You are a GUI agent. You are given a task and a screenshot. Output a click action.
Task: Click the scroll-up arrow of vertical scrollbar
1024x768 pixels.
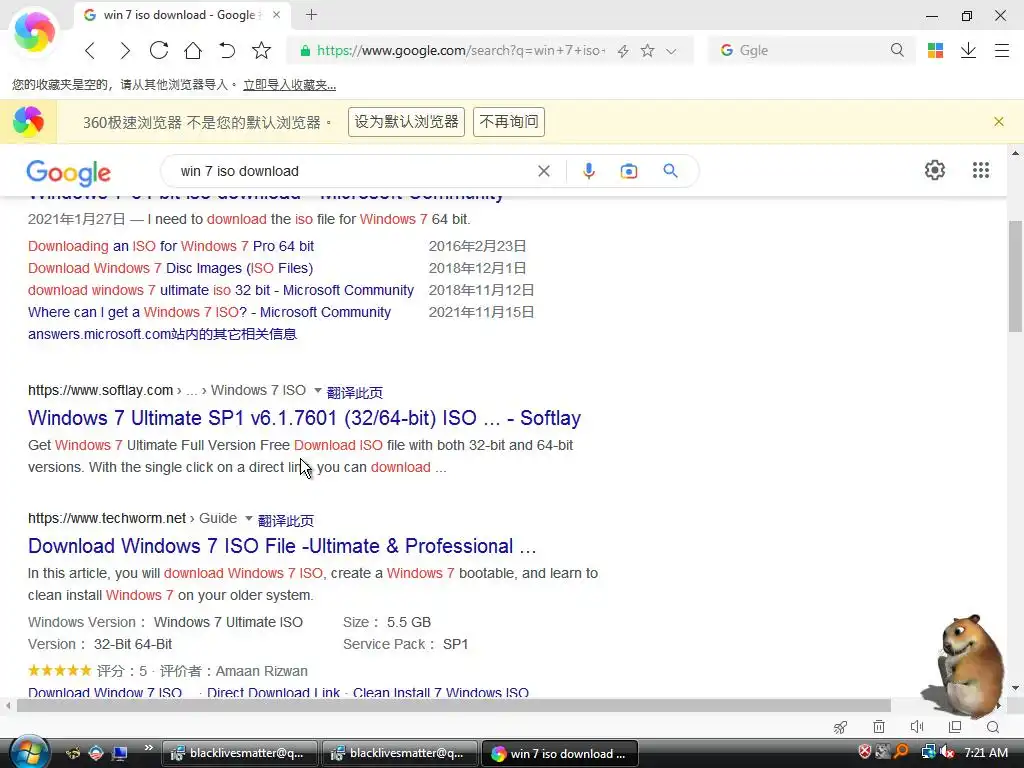[1015, 153]
